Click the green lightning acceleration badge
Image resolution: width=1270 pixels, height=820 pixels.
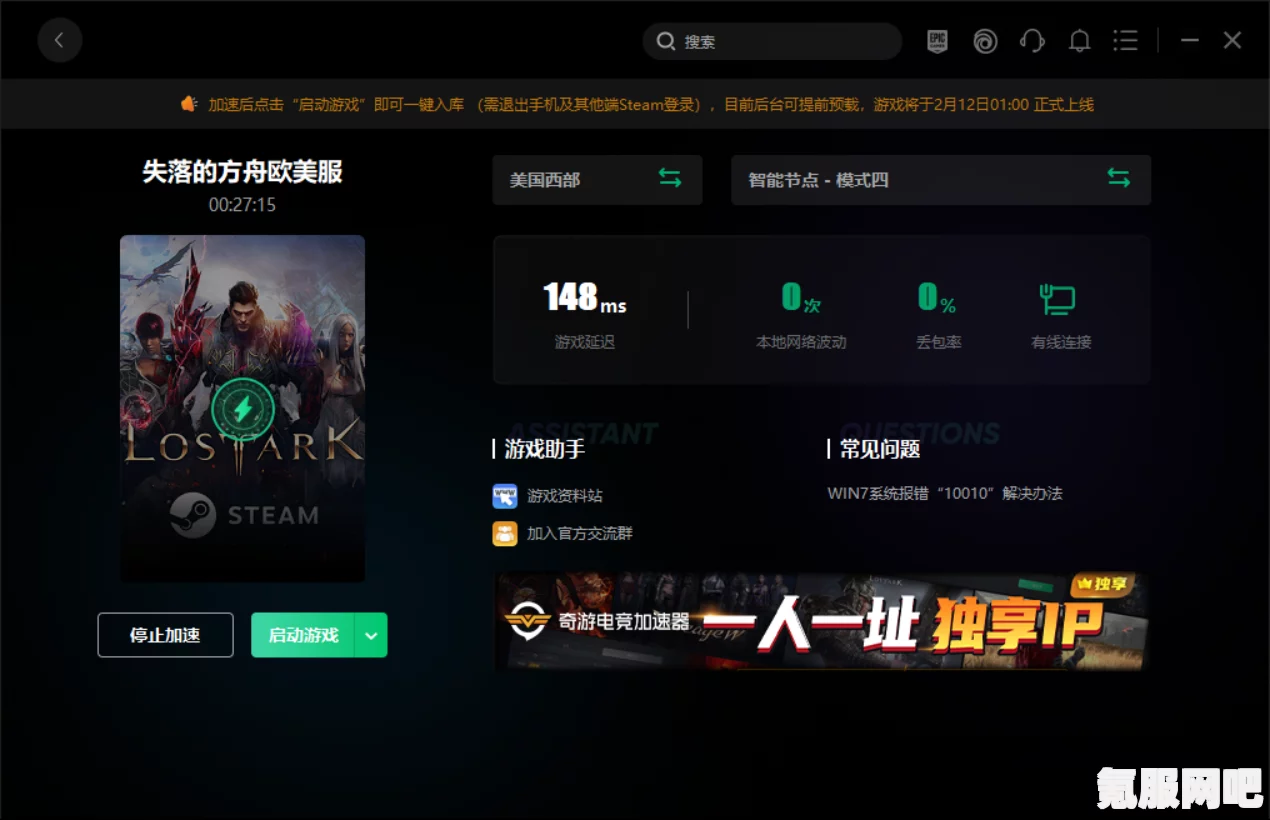pyautogui.click(x=243, y=409)
